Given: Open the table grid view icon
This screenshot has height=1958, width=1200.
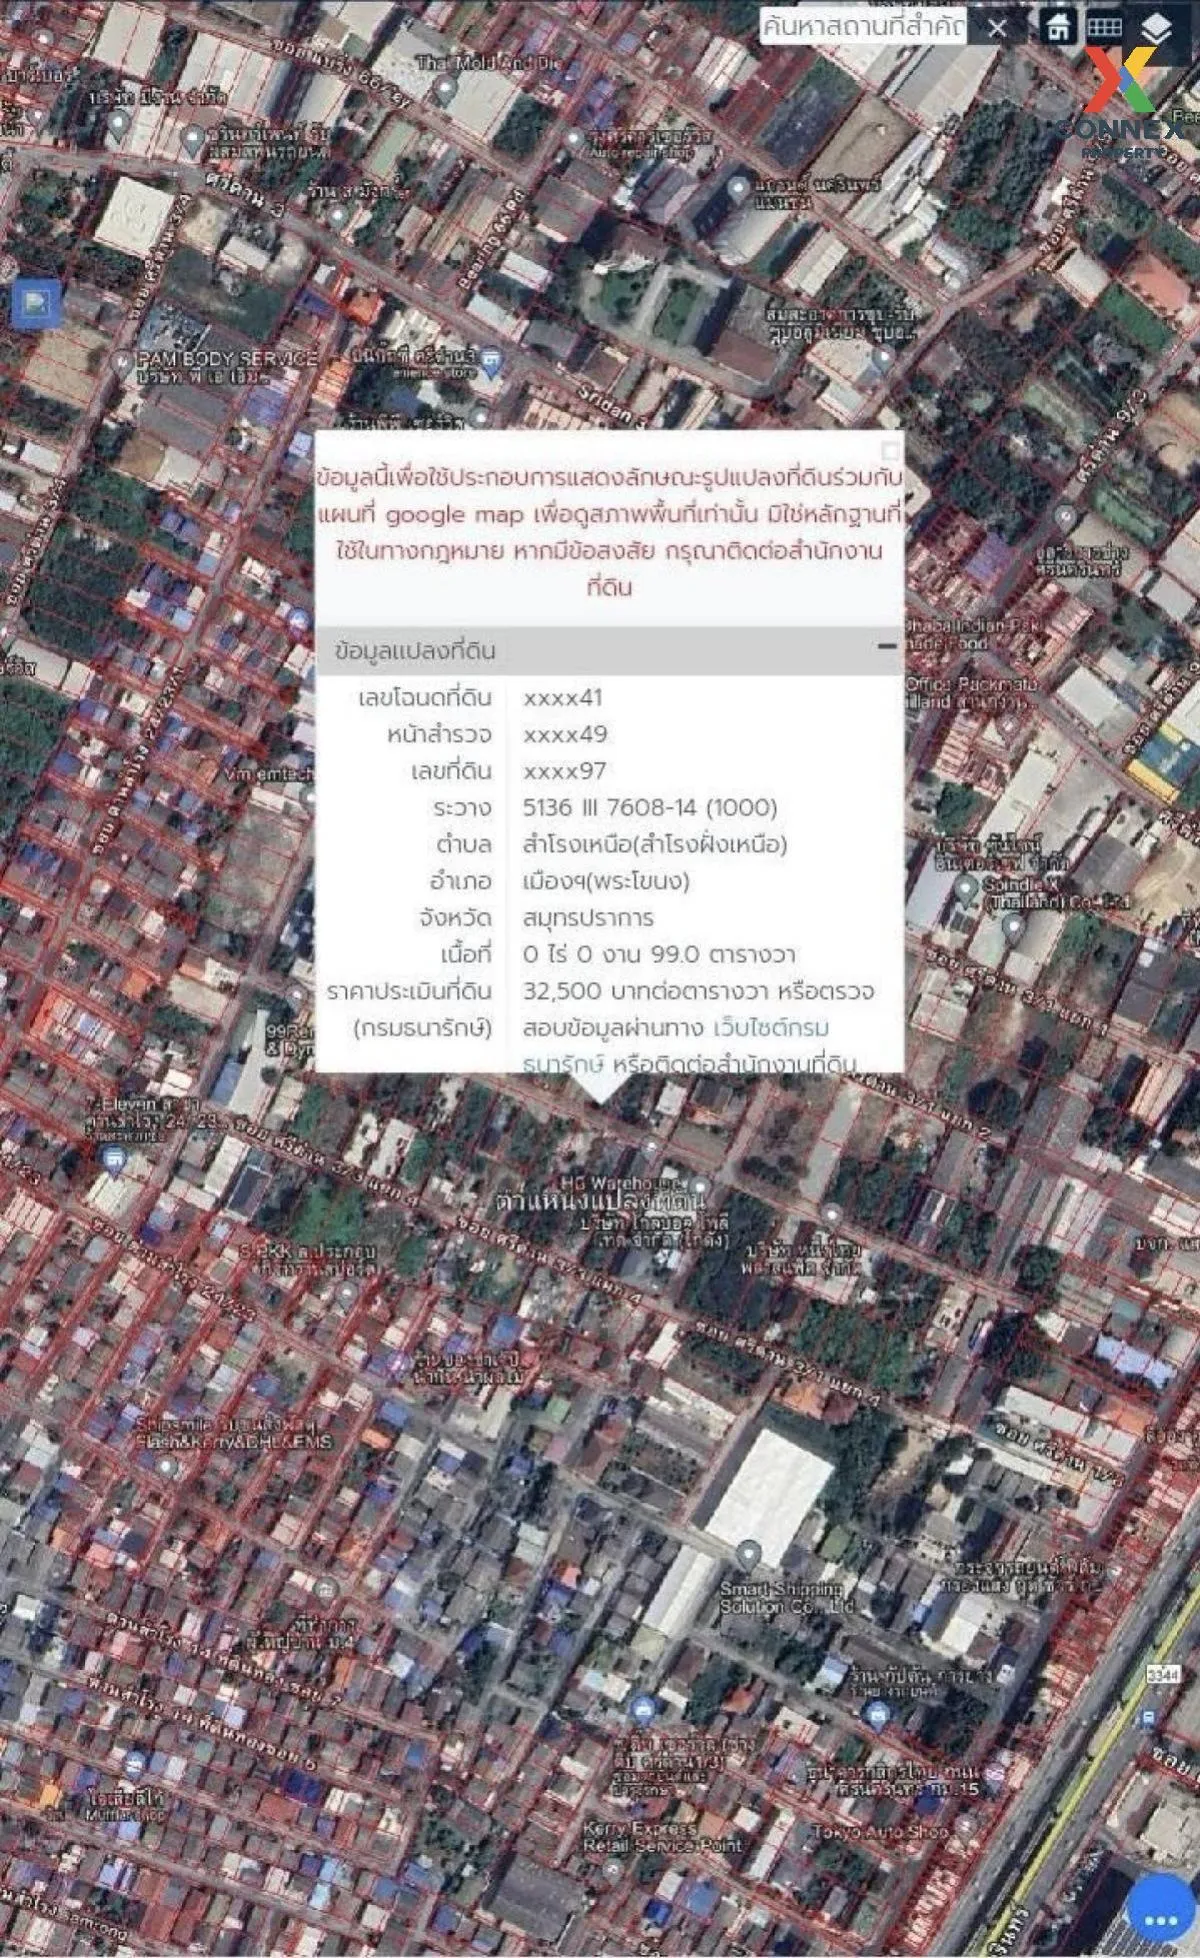Looking at the screenshot, I should click(x=1104, y=27).
